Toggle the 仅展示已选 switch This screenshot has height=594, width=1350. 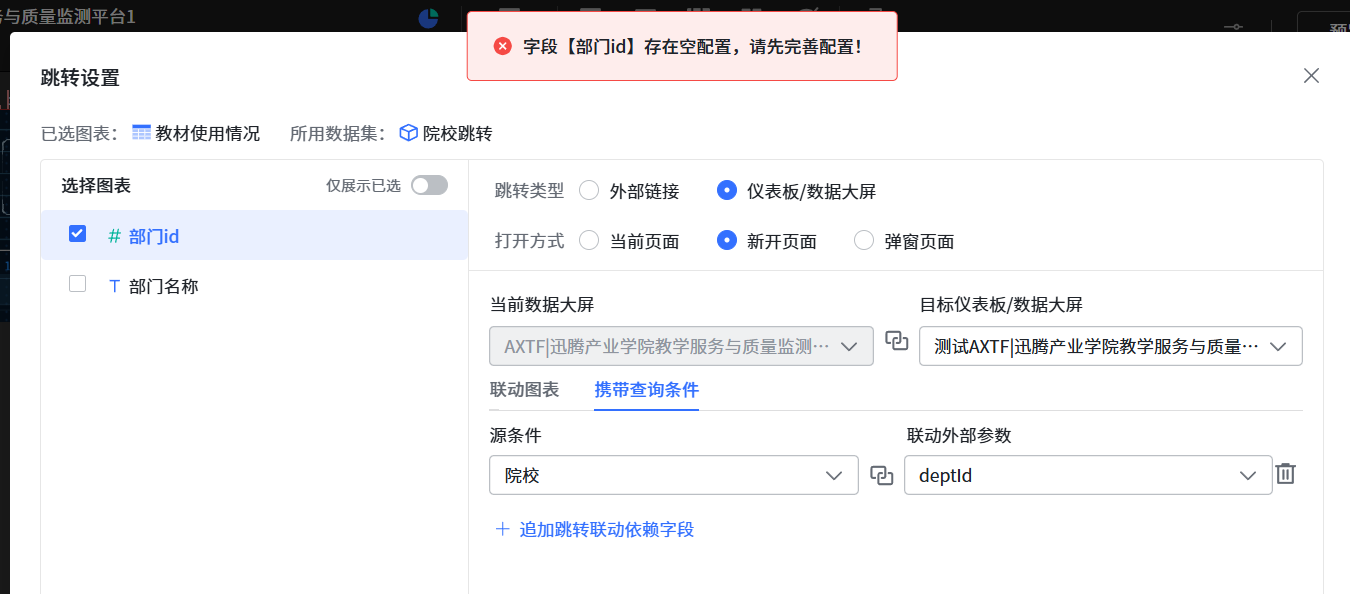tap(429, 185)
